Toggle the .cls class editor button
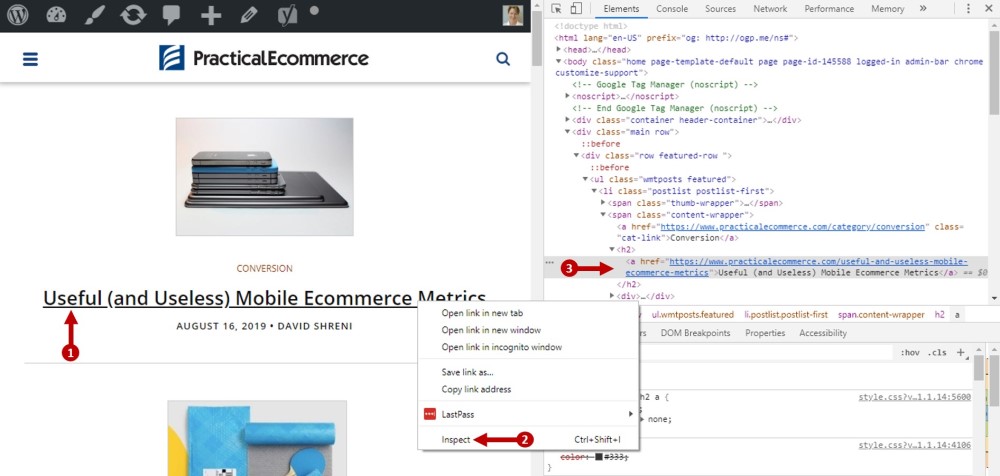 [x=937, y=353]
